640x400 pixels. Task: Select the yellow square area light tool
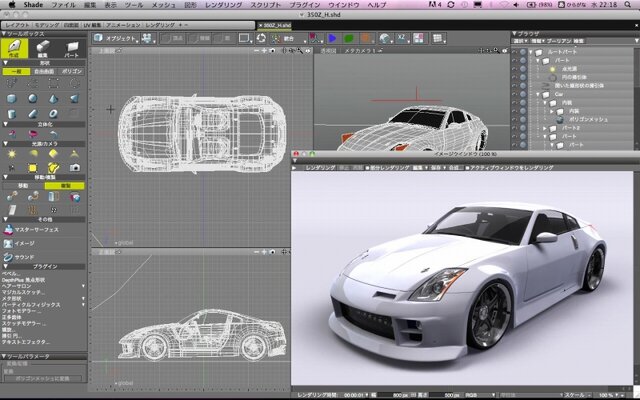[x=33, y=167]
